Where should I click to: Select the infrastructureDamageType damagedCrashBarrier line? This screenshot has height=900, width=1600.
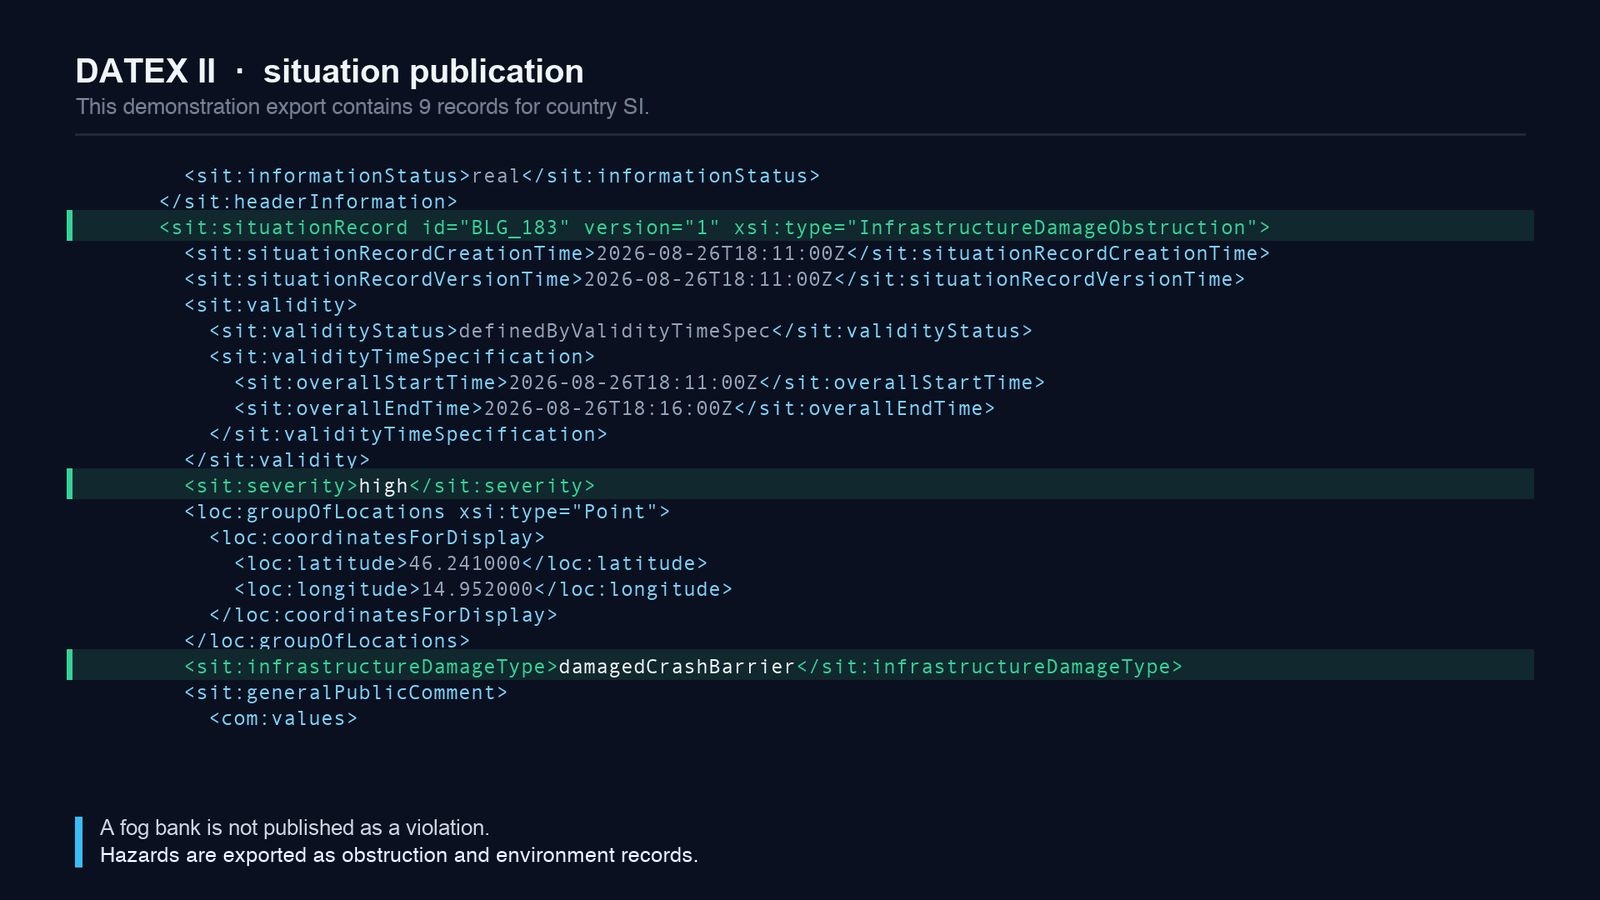pos(800,665)
